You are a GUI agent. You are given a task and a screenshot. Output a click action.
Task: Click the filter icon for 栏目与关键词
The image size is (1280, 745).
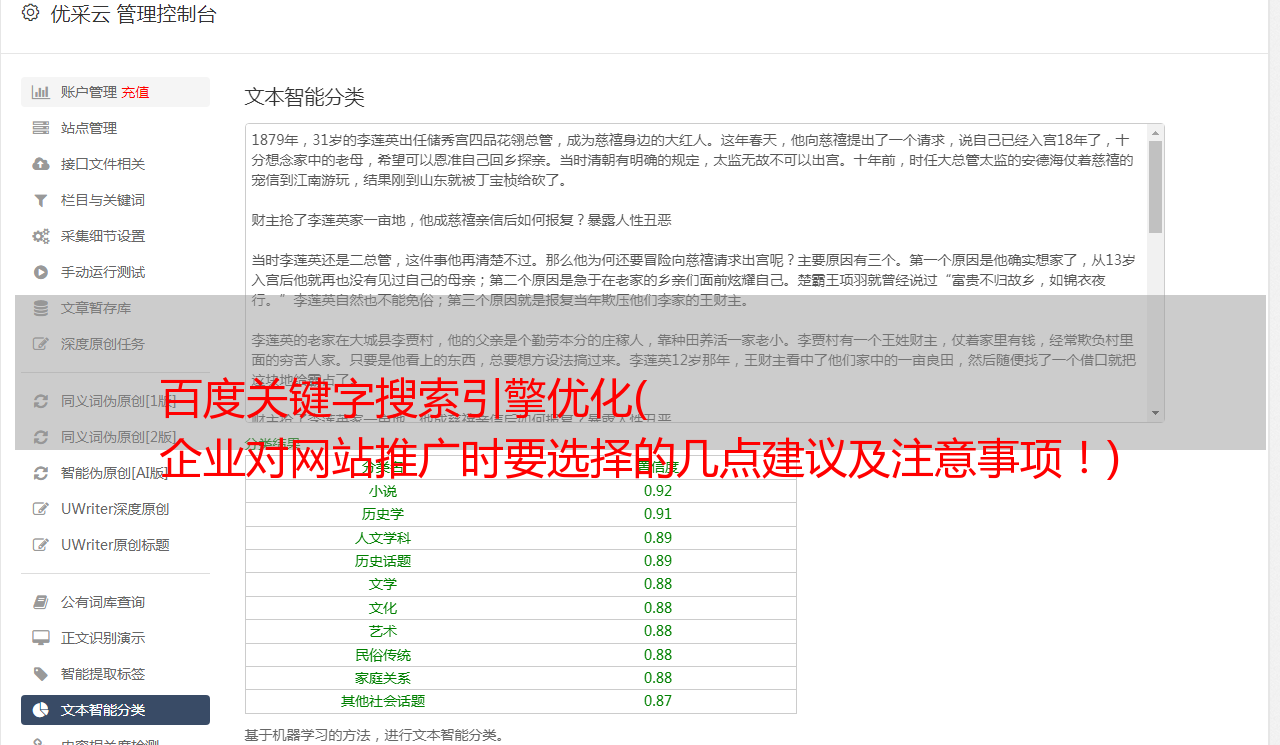41,200
